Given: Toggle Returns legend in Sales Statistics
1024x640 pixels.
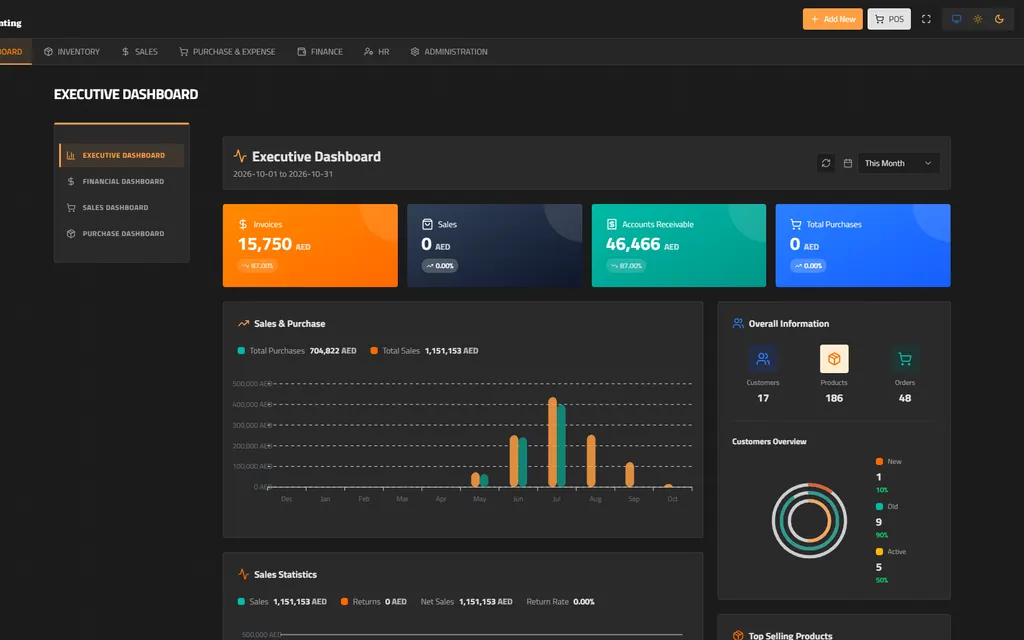Looking at the screenshot, I should click(374, 601).
